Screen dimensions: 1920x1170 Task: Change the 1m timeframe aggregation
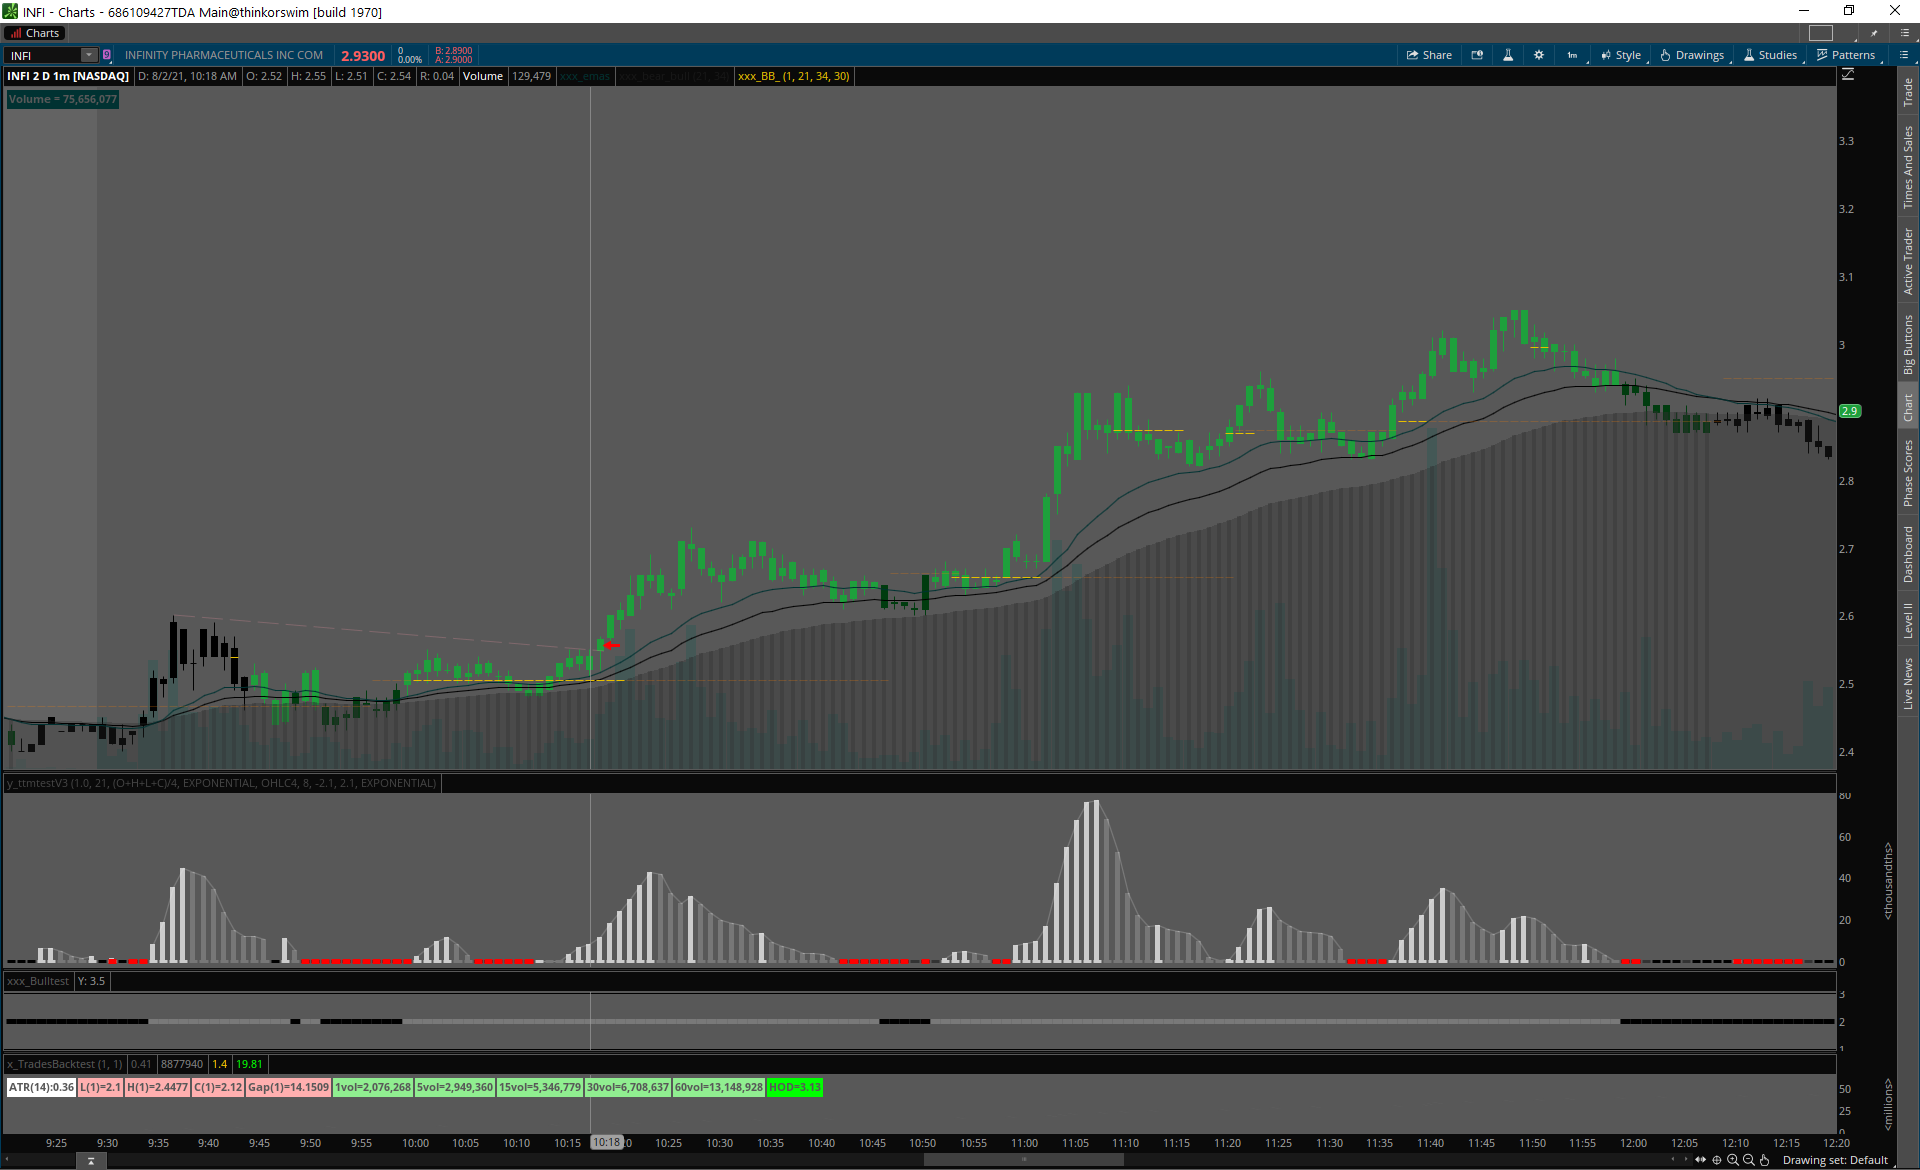pyautogui.click(x=1572, y=55)
